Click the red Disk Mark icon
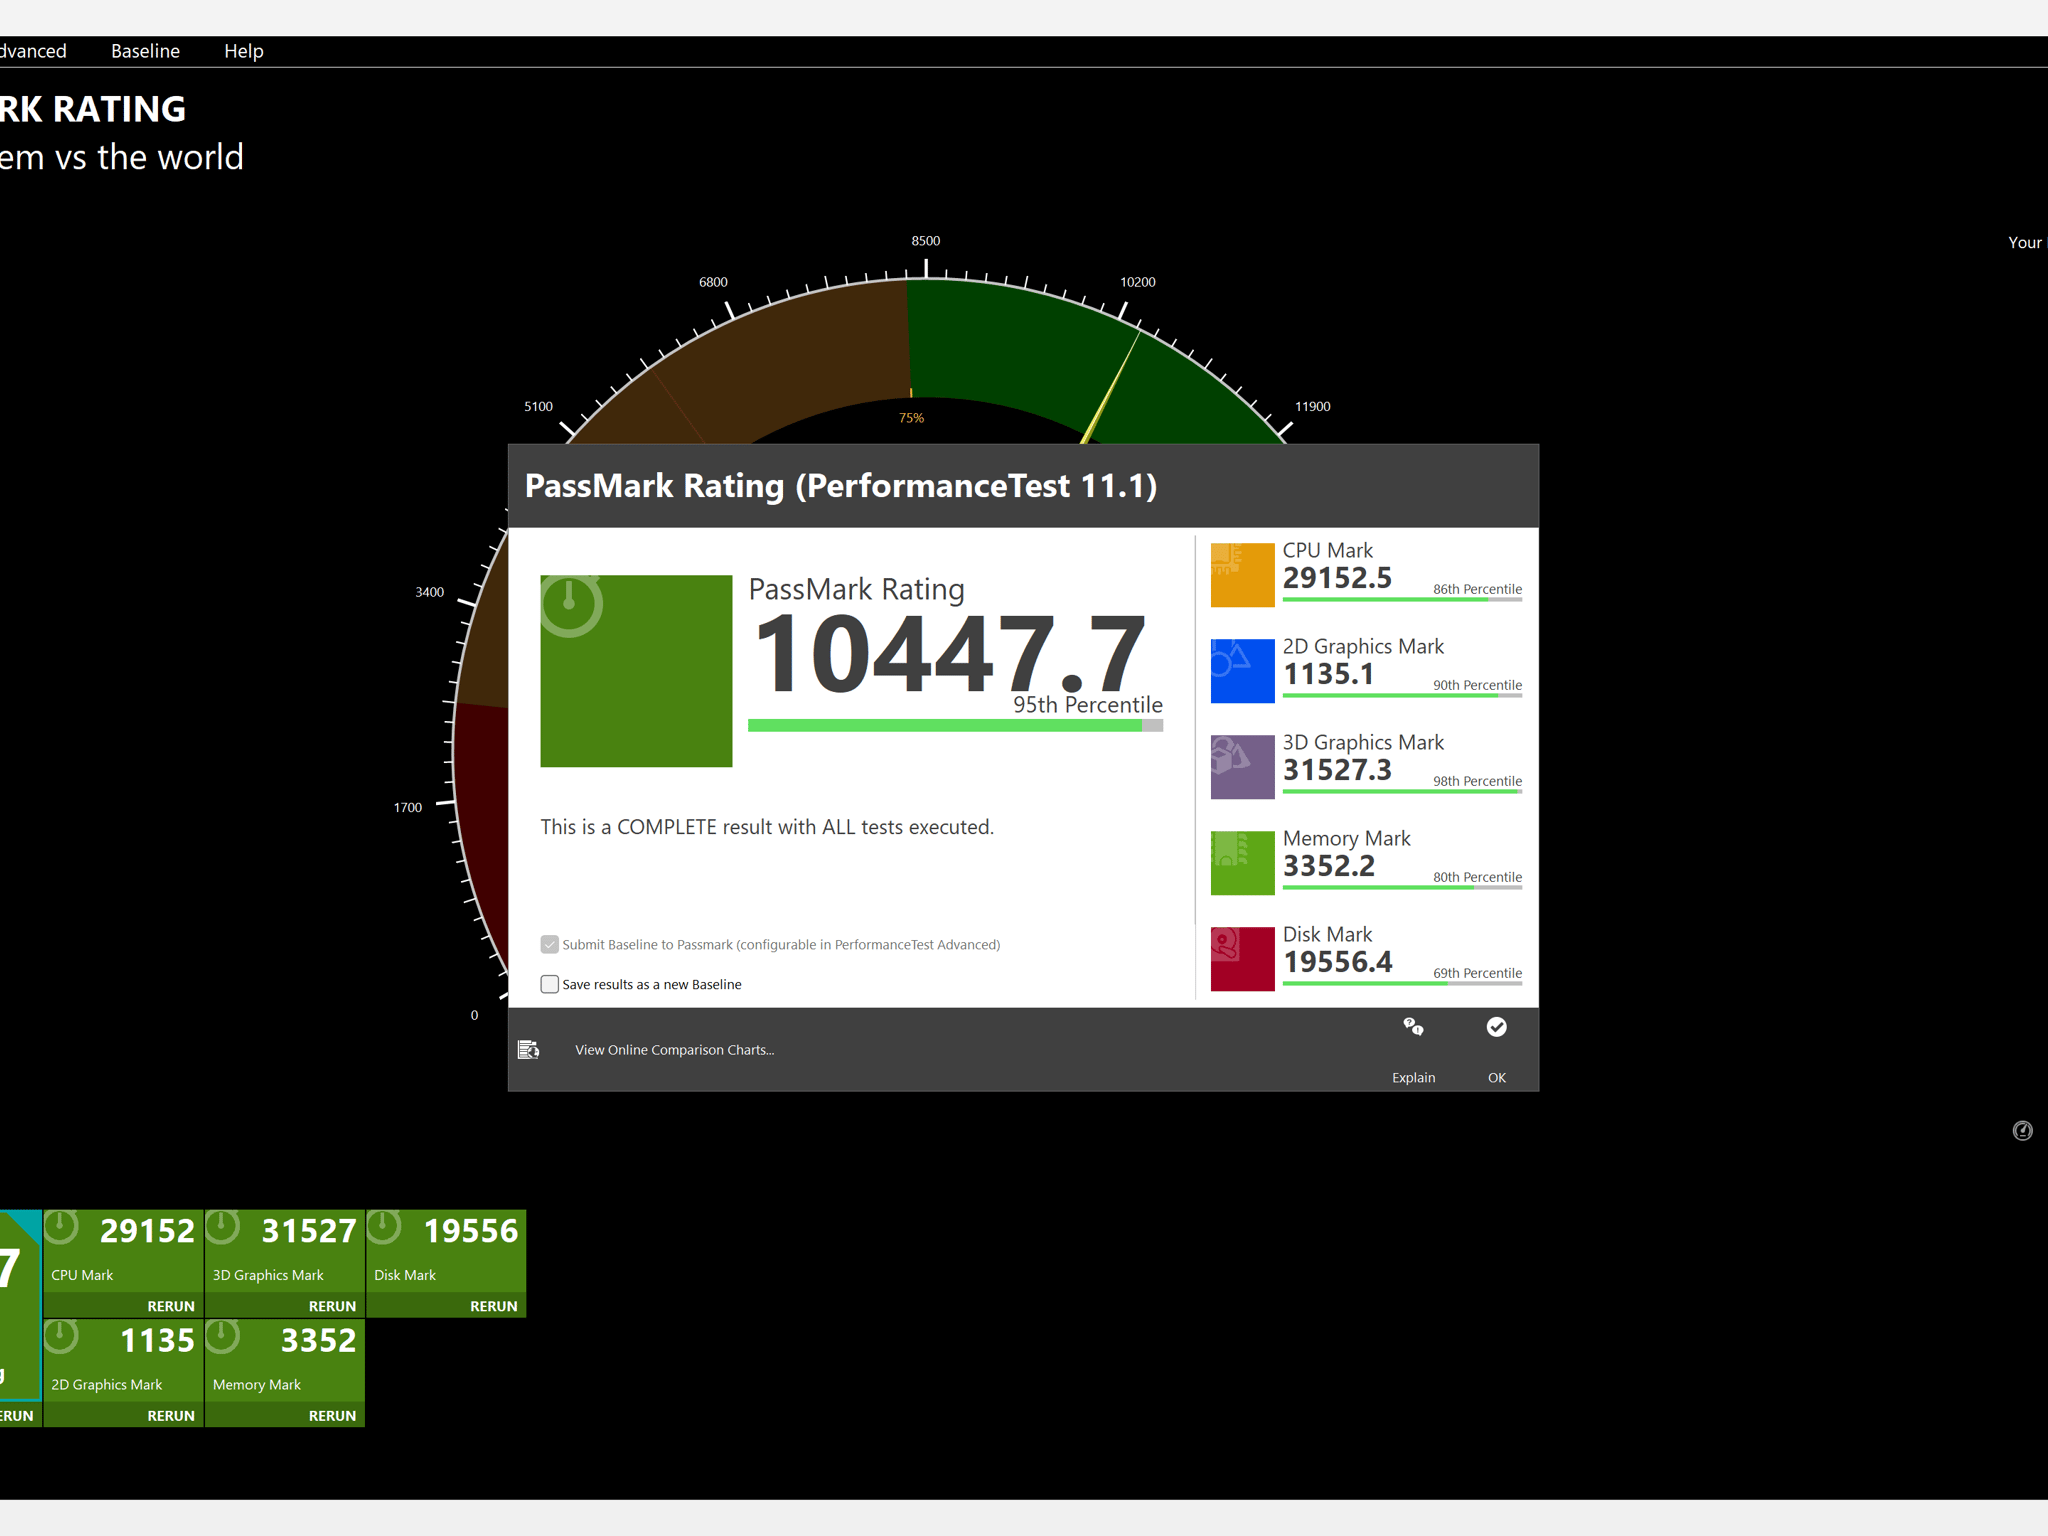The height and width of the screenshot is (1536, 2048). click(1242, 959)
